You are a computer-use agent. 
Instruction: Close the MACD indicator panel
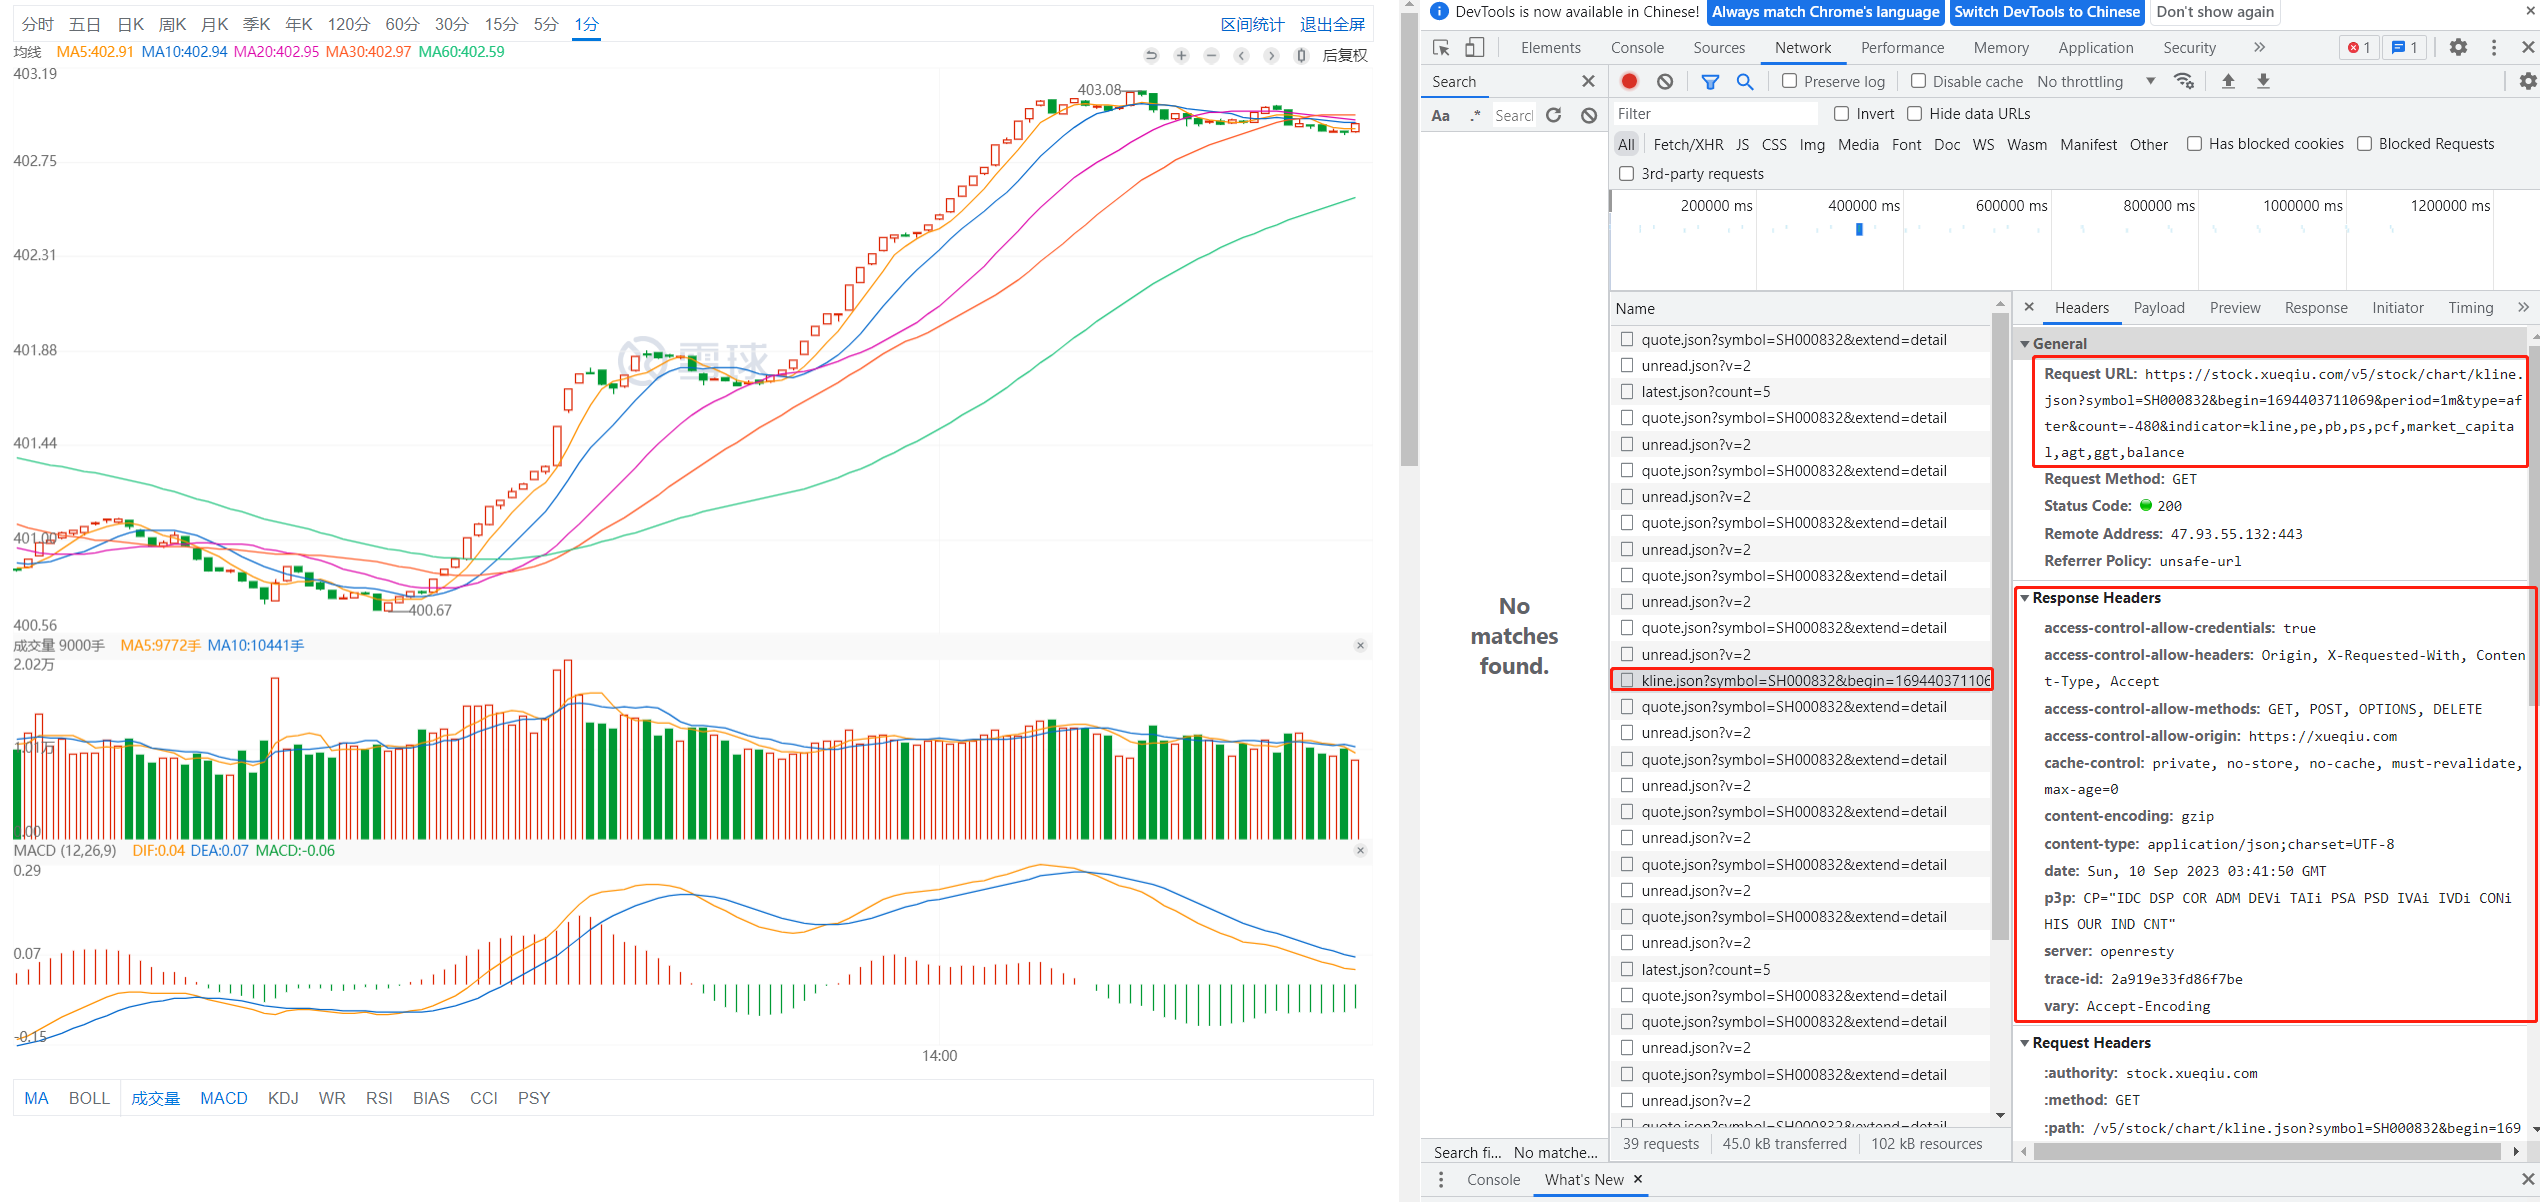[x=1360, y=851]
